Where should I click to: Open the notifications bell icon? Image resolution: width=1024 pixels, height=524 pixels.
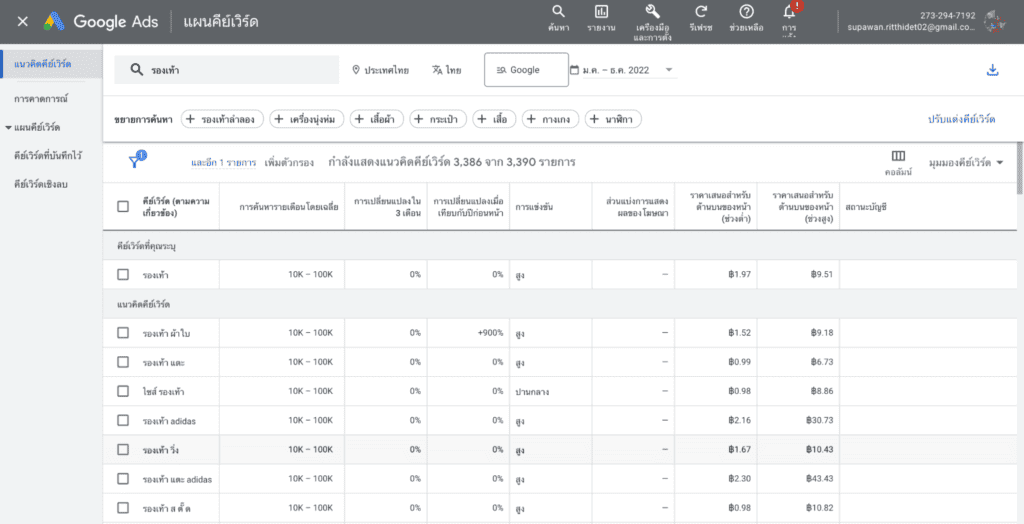(x=789, y=12)
